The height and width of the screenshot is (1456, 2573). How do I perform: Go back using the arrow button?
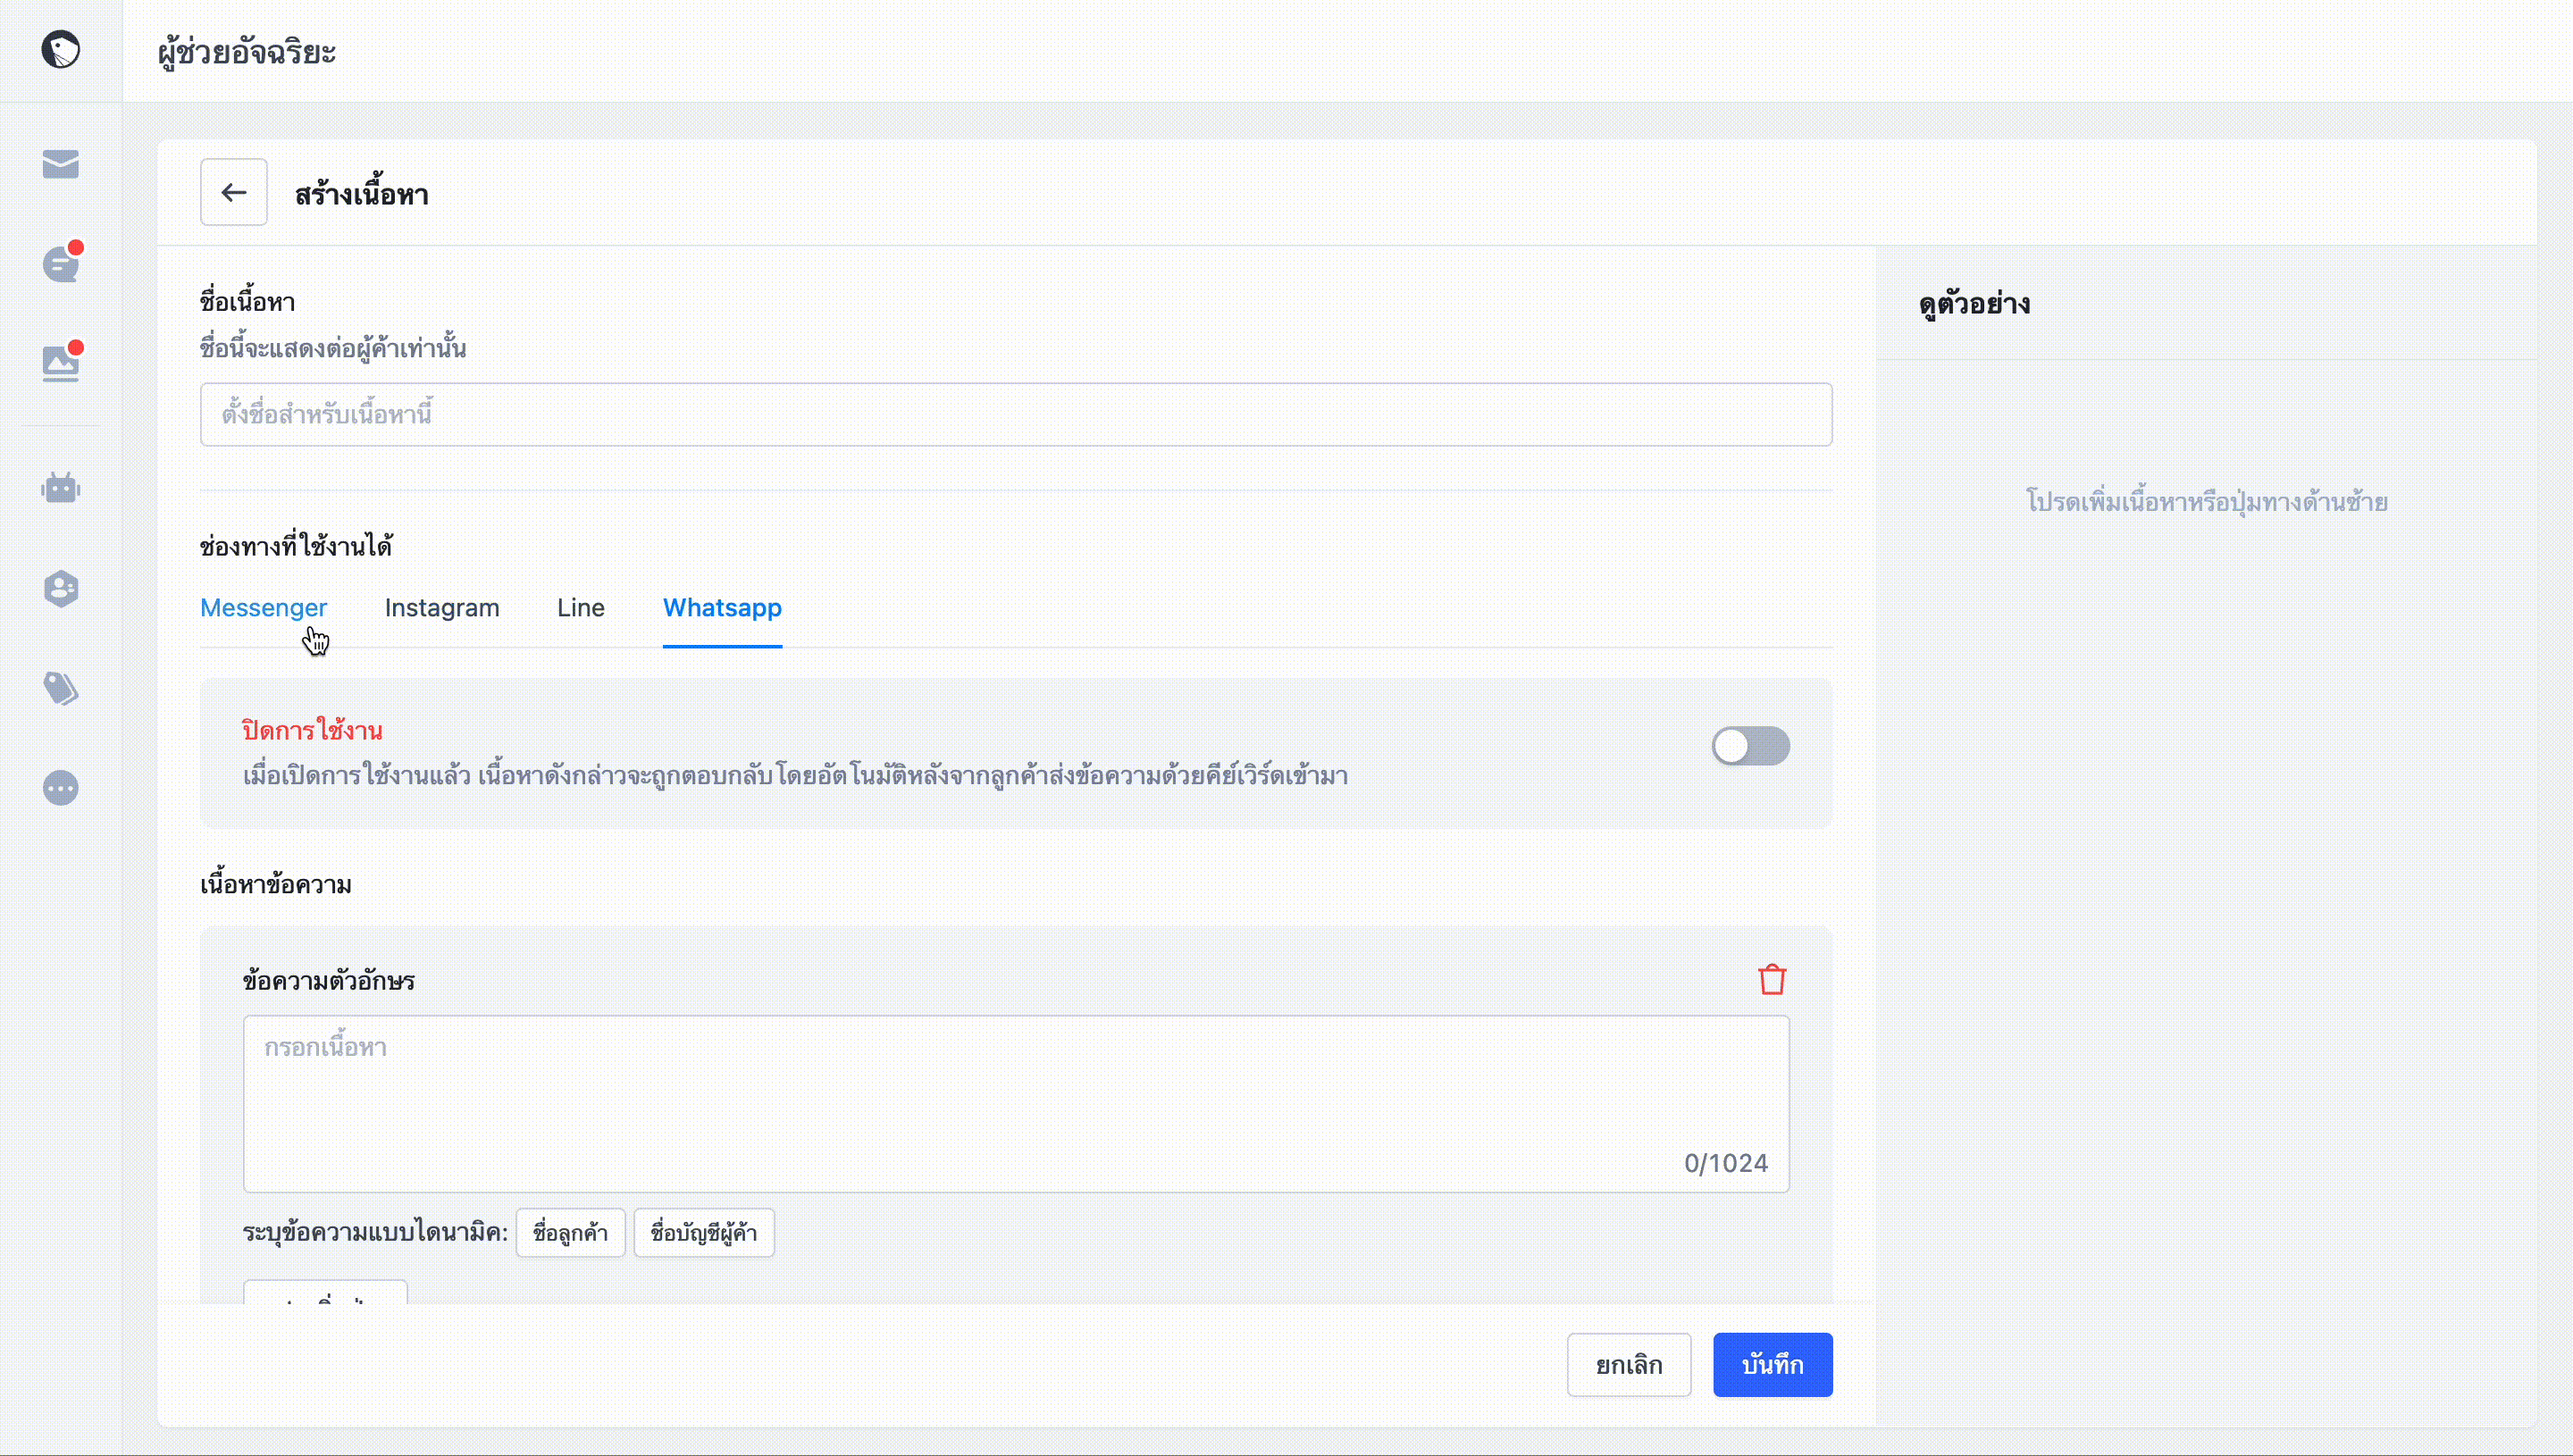click(233, 192)
